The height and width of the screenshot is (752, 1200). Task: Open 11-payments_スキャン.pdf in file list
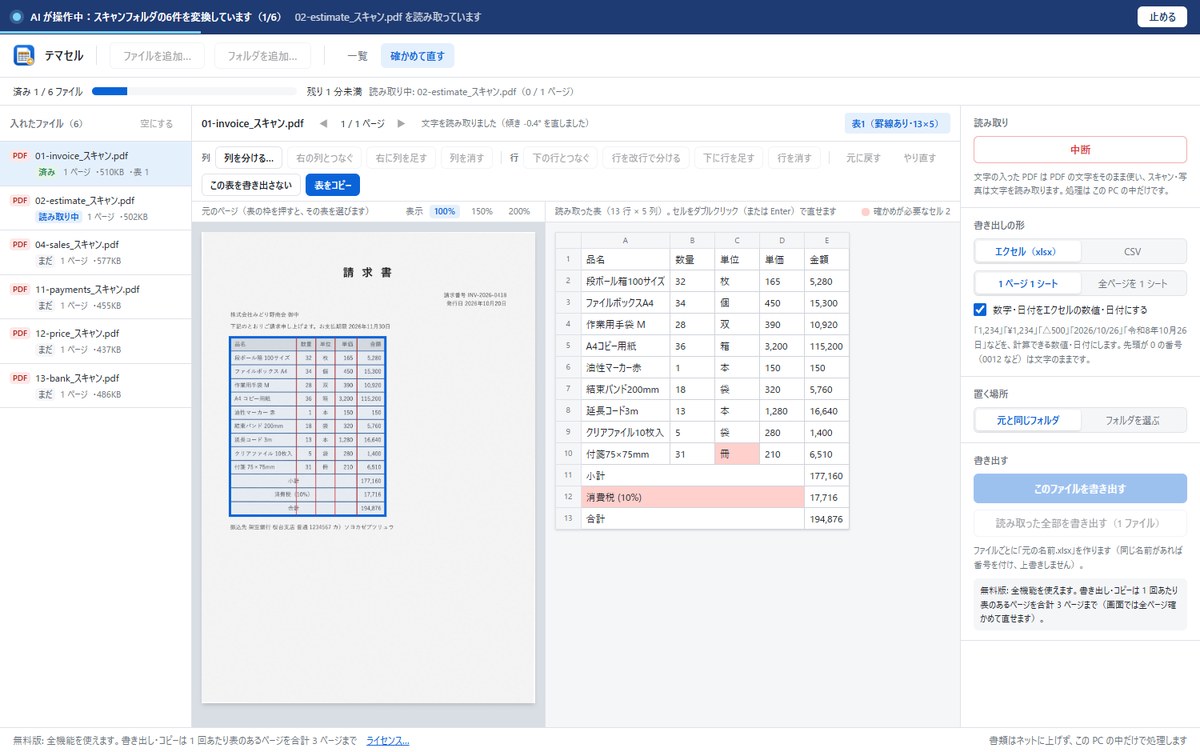(95, 297)
